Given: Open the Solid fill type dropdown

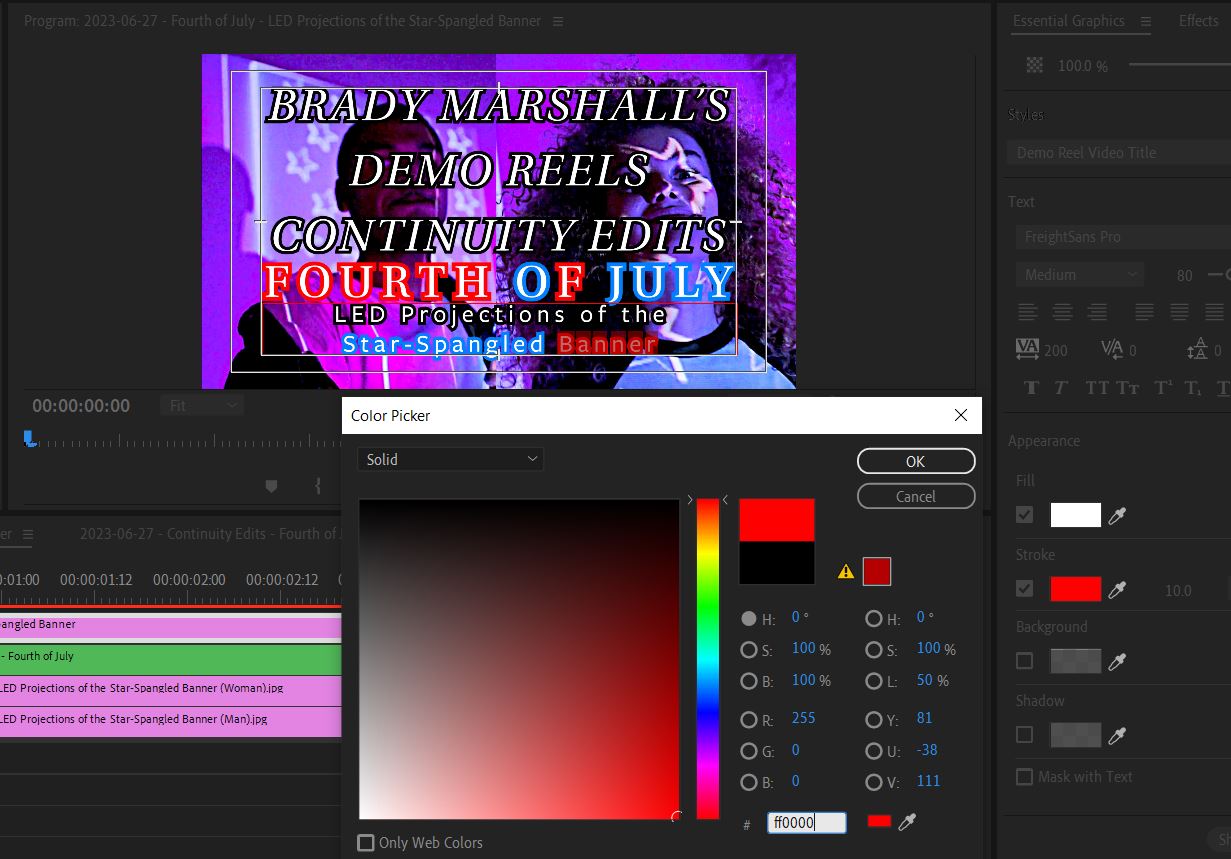Looking at the screenshot, I should pyautogui.click(x=450, y=460).
